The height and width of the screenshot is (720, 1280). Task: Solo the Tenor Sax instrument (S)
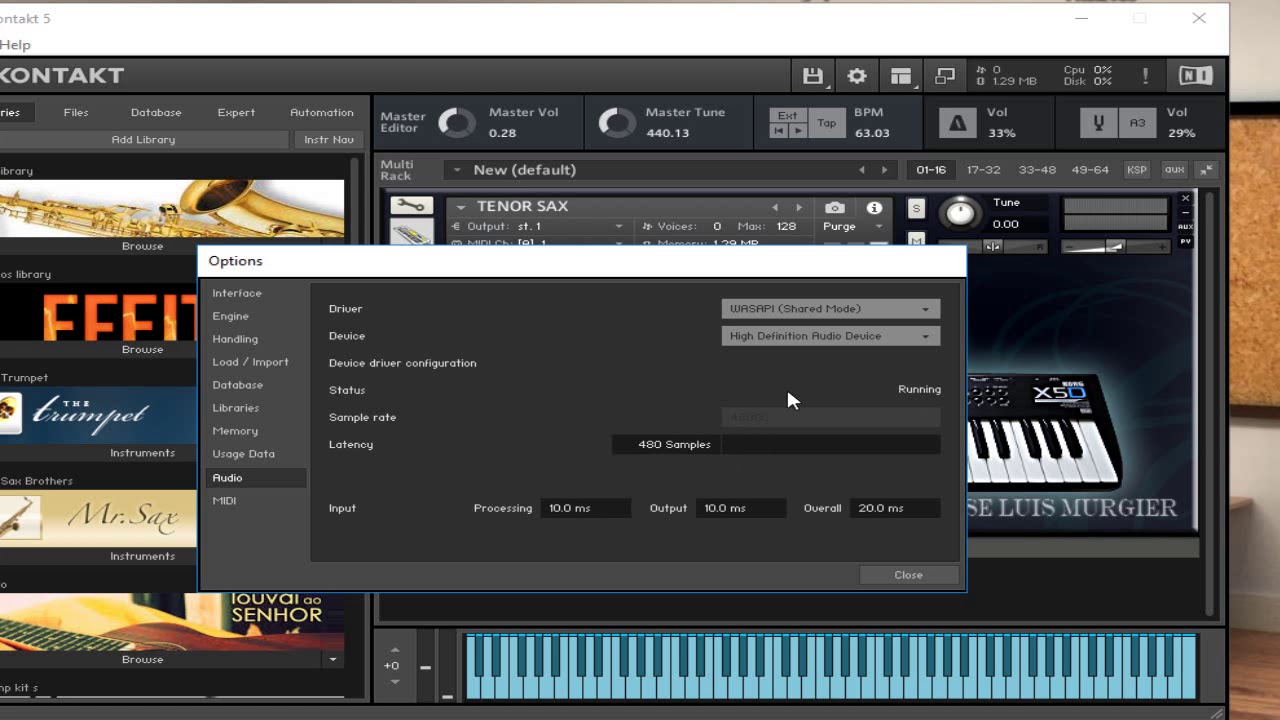(x=916, y=208)
